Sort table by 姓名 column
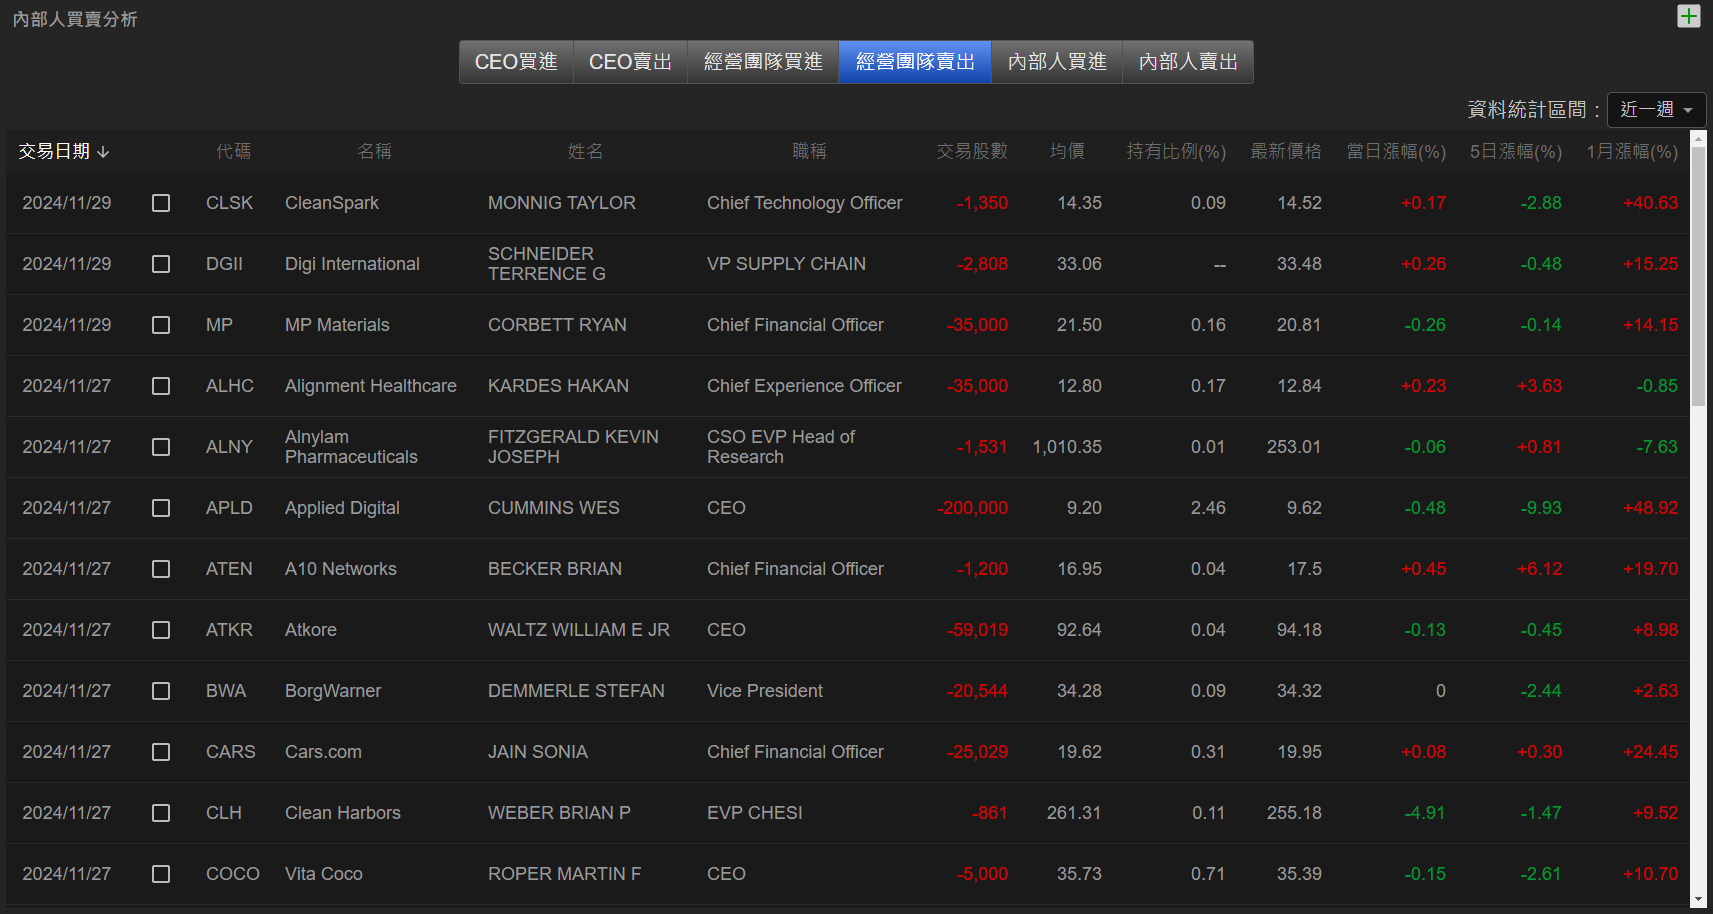This screenshot has height=914, width=1713. [x=585, y=151]
